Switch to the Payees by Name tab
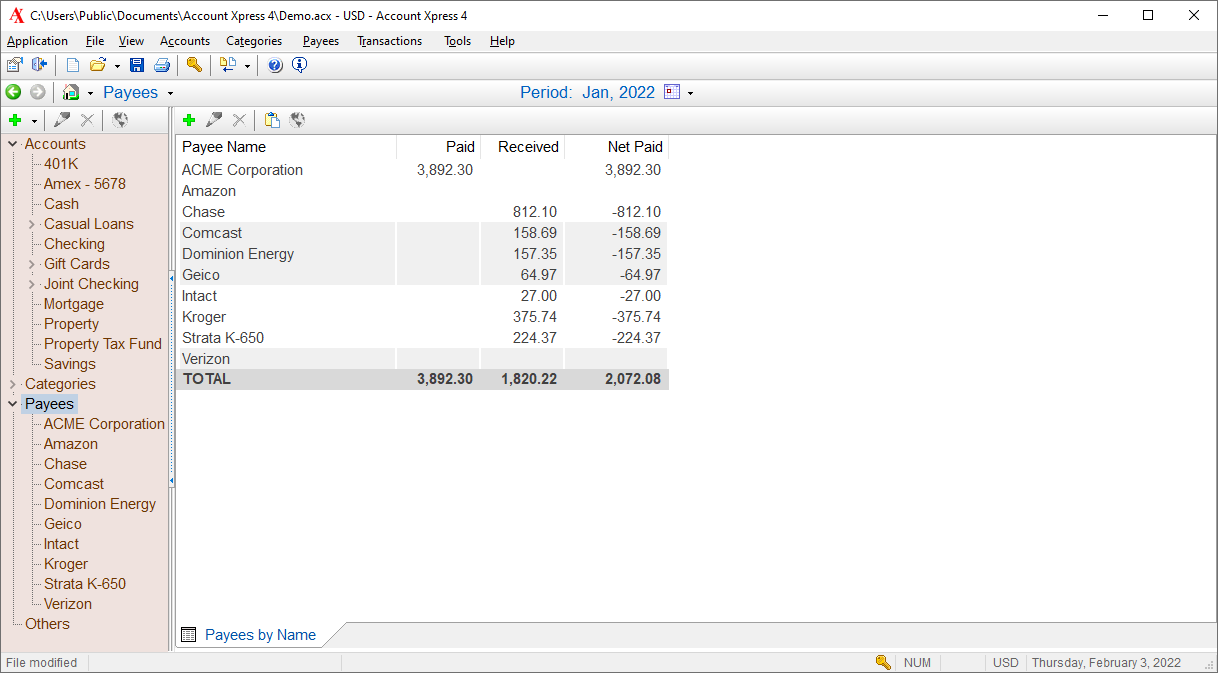This screenshot has height=673, width=1218. click(259, 635)
